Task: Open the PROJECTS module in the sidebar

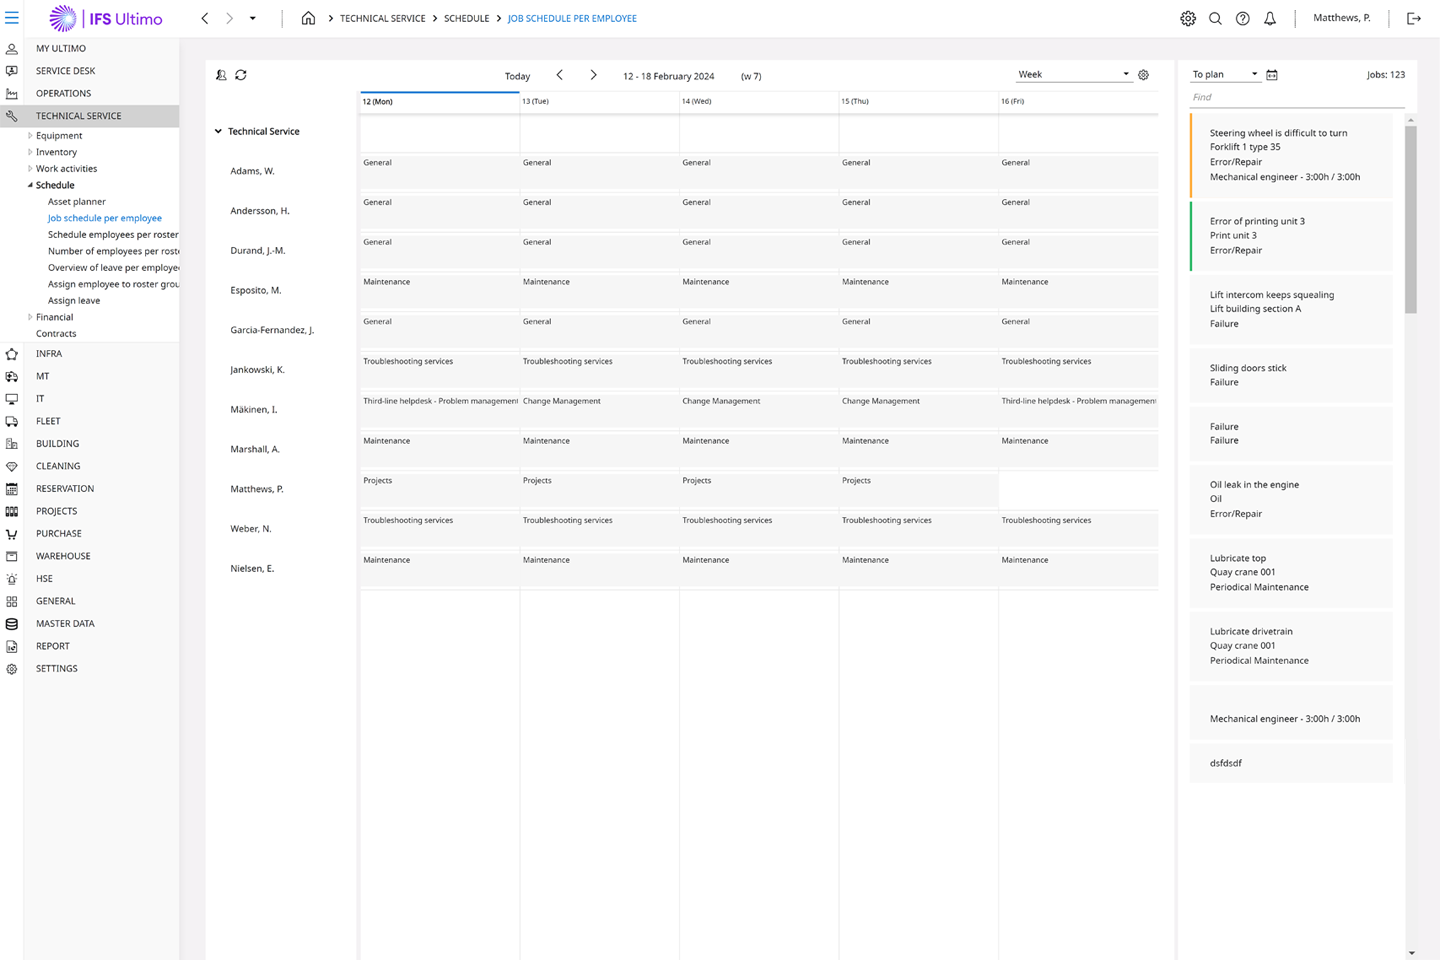Action: point(56,511)
